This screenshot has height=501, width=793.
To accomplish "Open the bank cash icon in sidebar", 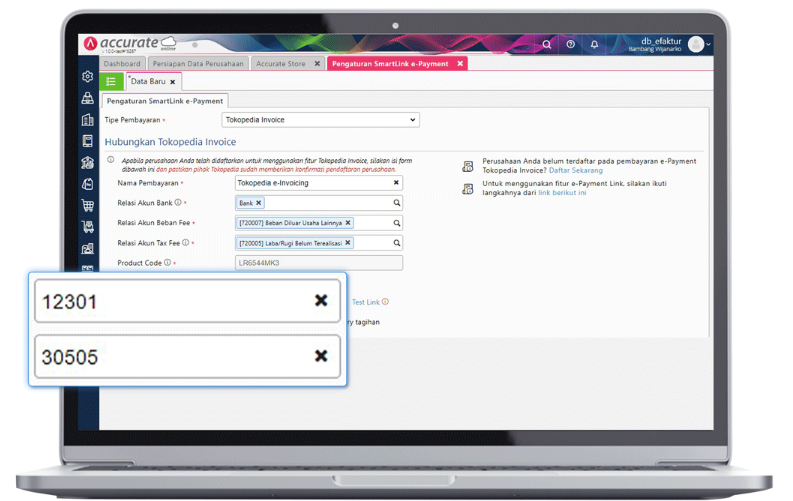I will 87,163.
